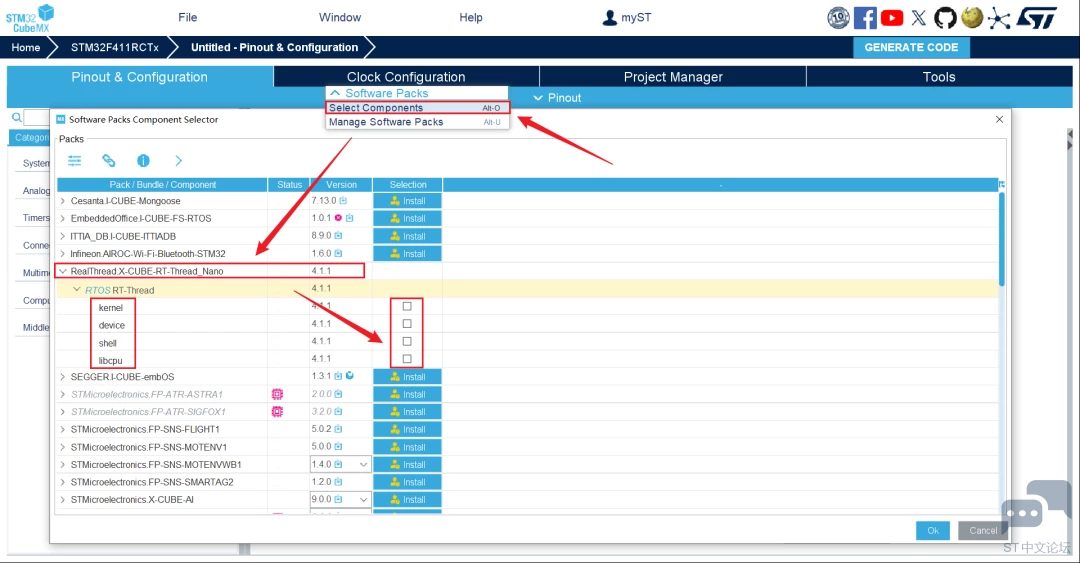Click the STM32CubeMX logo
The height and width of the screenshot is (563, 1080).
coord(30,18)
